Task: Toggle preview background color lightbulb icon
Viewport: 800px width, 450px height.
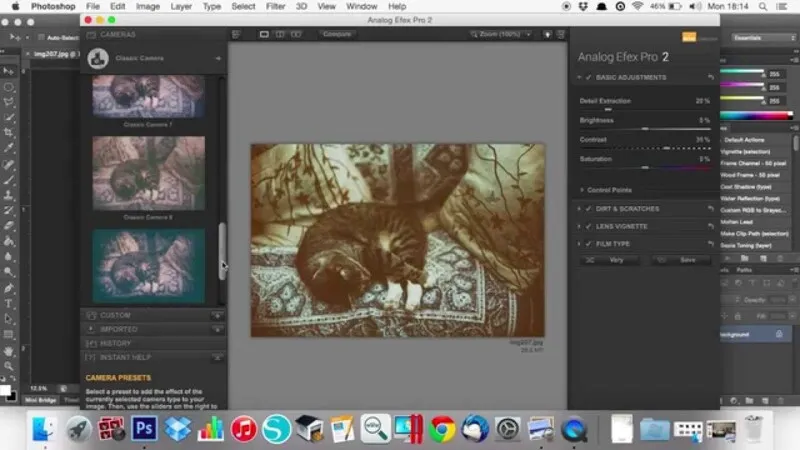Action: click(547, 34)
